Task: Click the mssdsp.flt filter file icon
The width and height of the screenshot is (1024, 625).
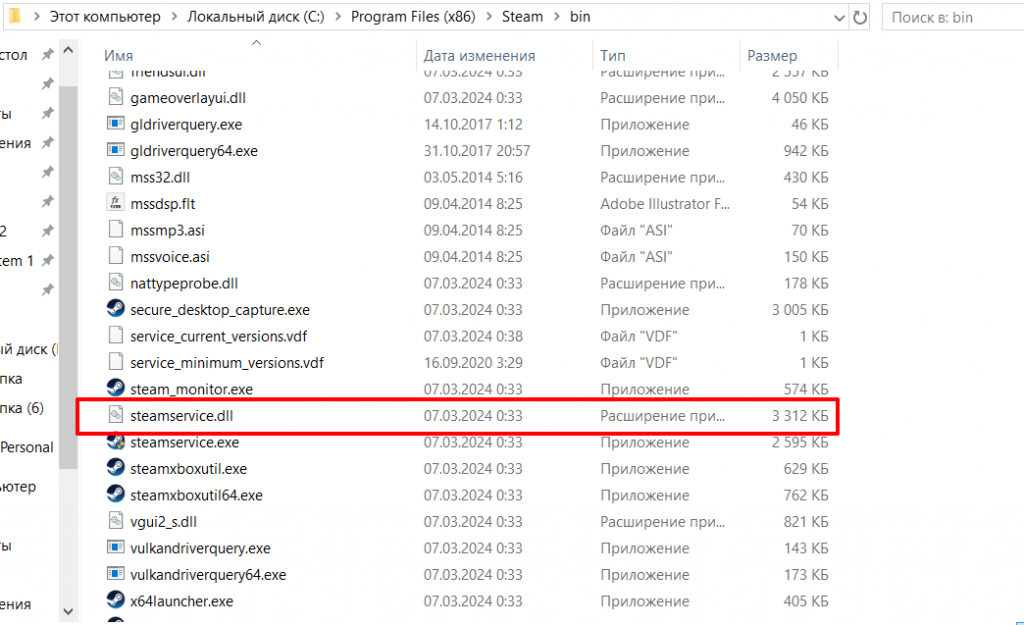Action: tap(116, 203)
